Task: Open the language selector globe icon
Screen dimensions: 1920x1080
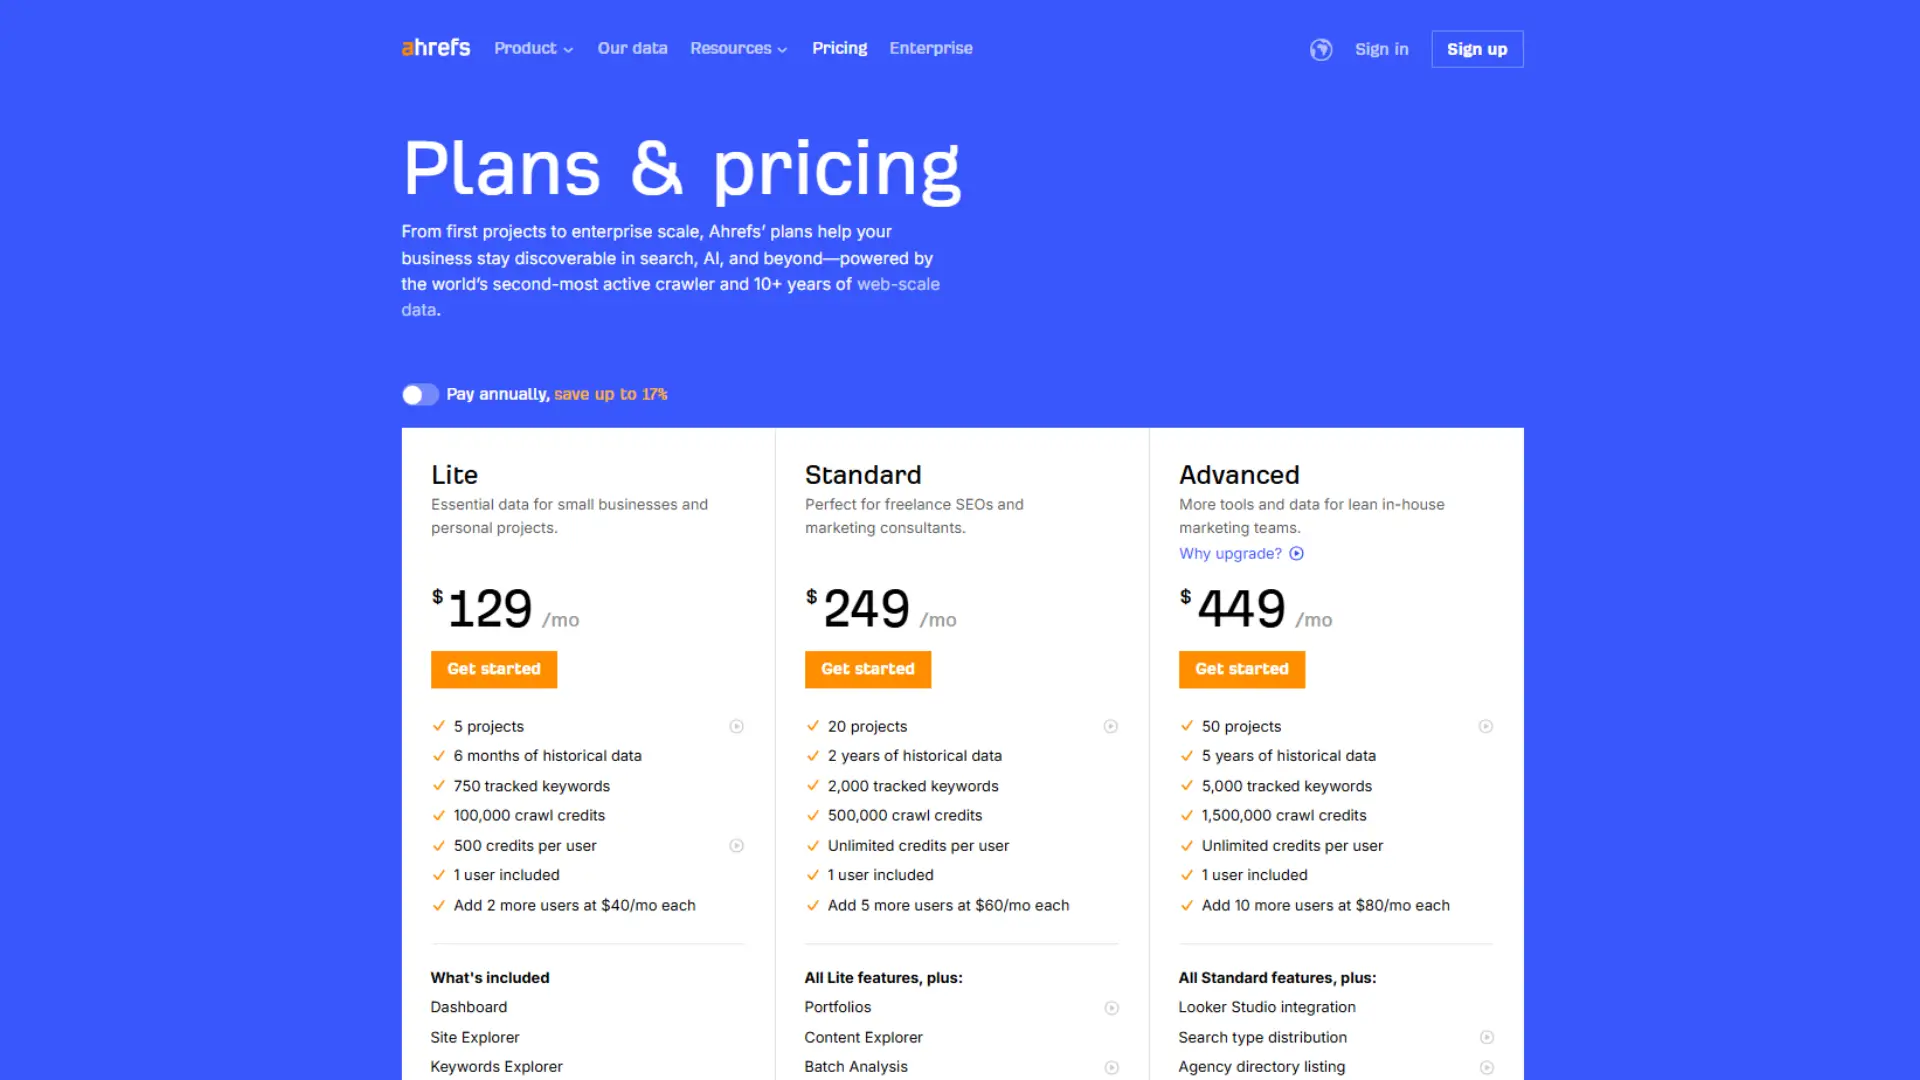Action: point(1321,49)
